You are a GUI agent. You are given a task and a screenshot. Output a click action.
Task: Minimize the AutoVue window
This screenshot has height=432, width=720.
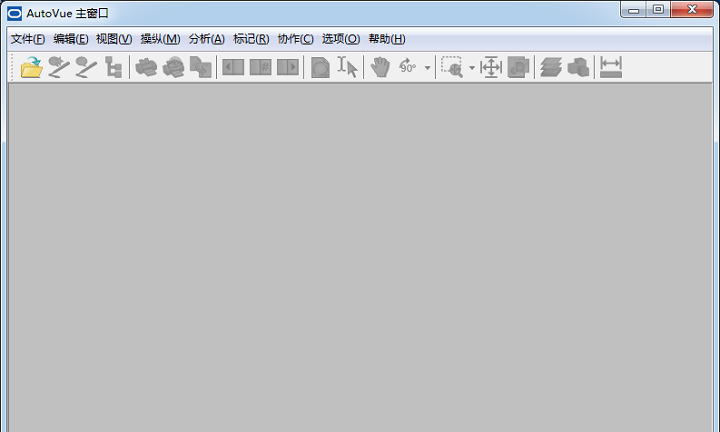(634, 9)
